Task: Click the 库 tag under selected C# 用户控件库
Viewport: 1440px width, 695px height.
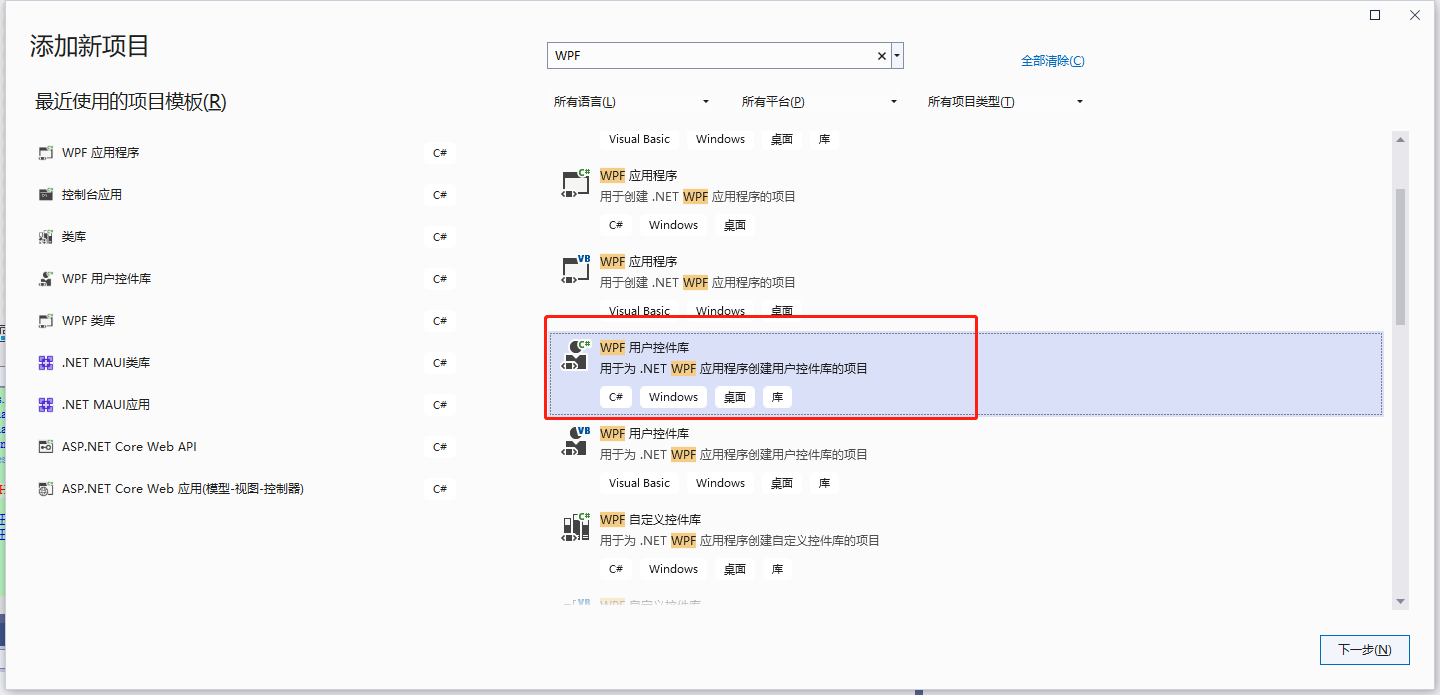Action: (x=777, y=397)
